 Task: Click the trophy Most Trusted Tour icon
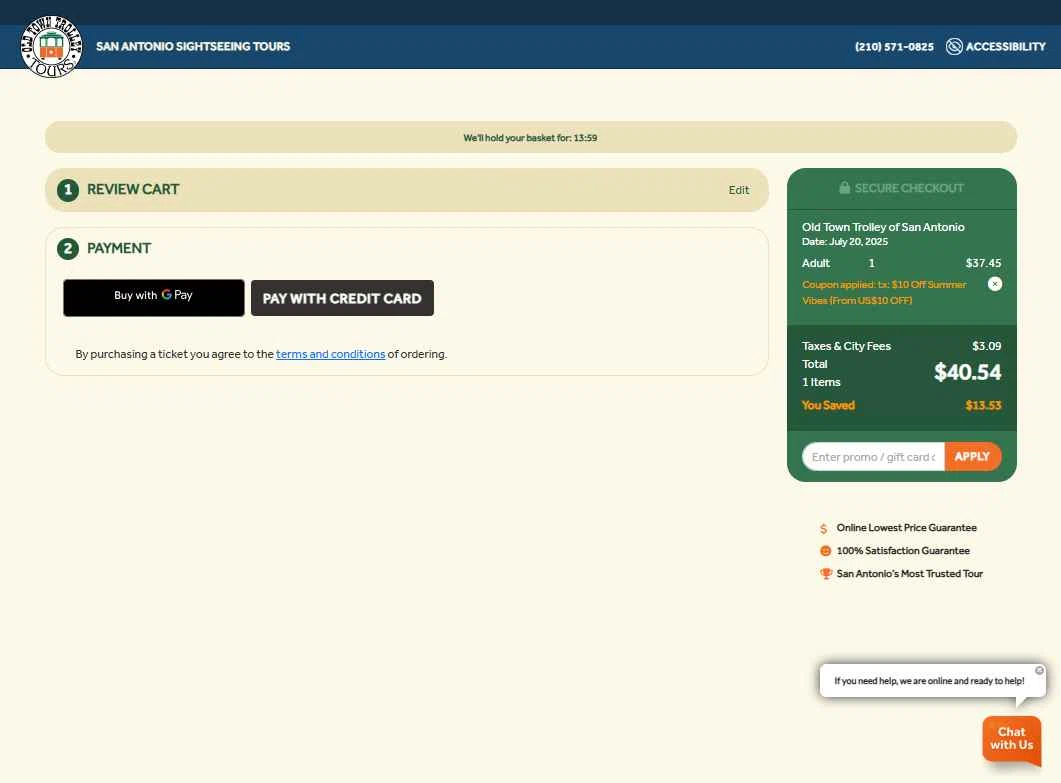[x=826, y=574]
